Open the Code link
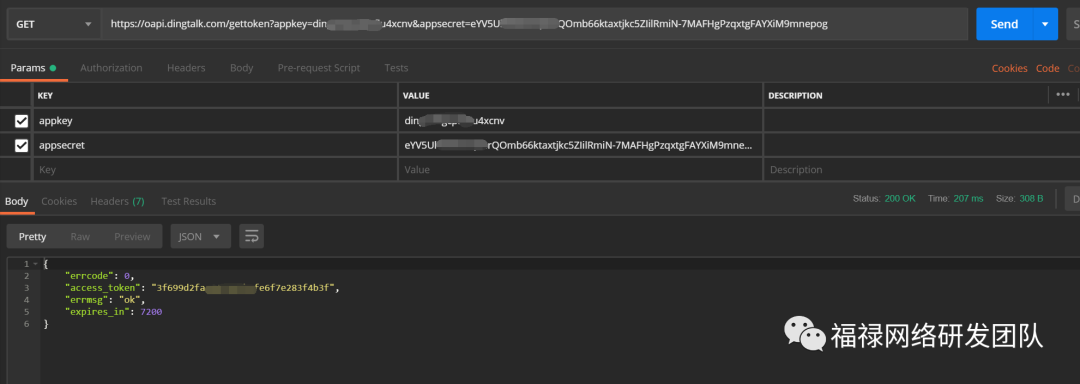 point(1048,68)
